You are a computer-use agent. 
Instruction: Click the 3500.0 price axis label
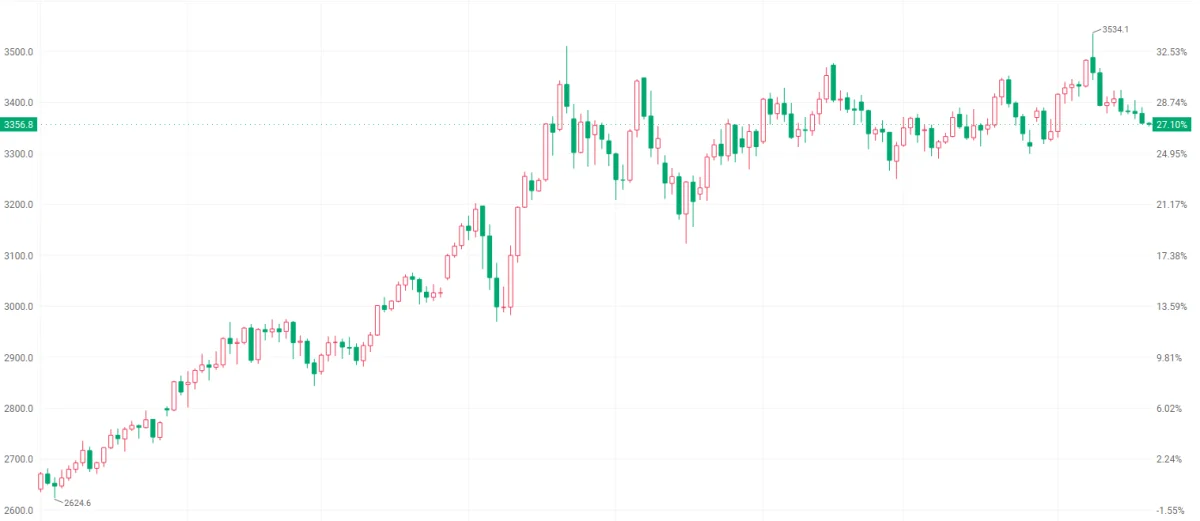(x=19, y=52)
